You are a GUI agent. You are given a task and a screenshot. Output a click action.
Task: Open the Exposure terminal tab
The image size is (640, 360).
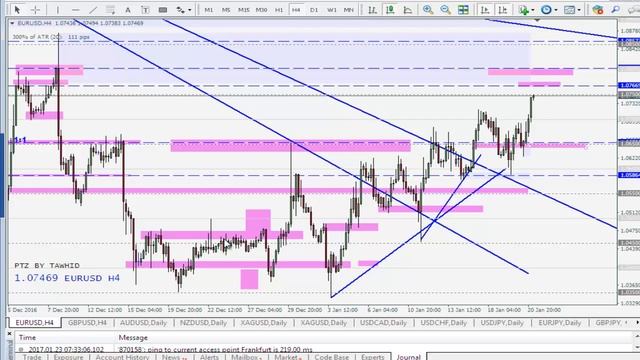(69, 357)
